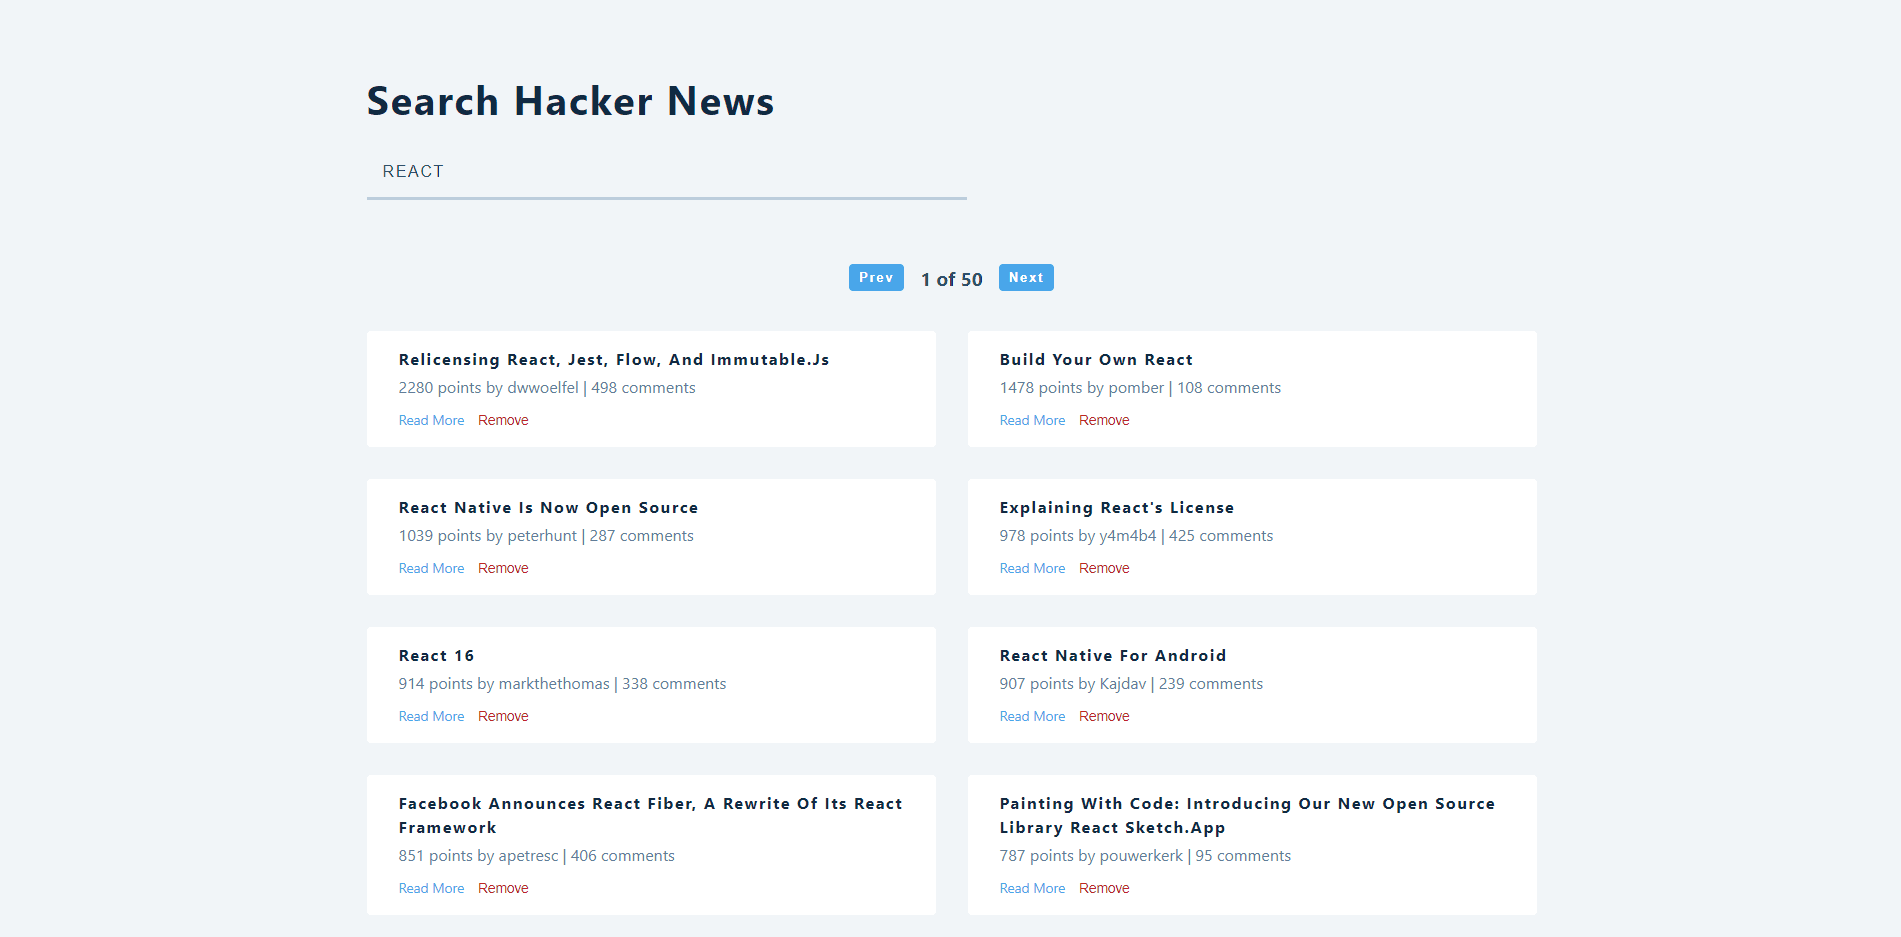Remove React Native Is Now Open Source card
Image resolution: width=1901 pixels, height=937 pixels.
[503, 569]
